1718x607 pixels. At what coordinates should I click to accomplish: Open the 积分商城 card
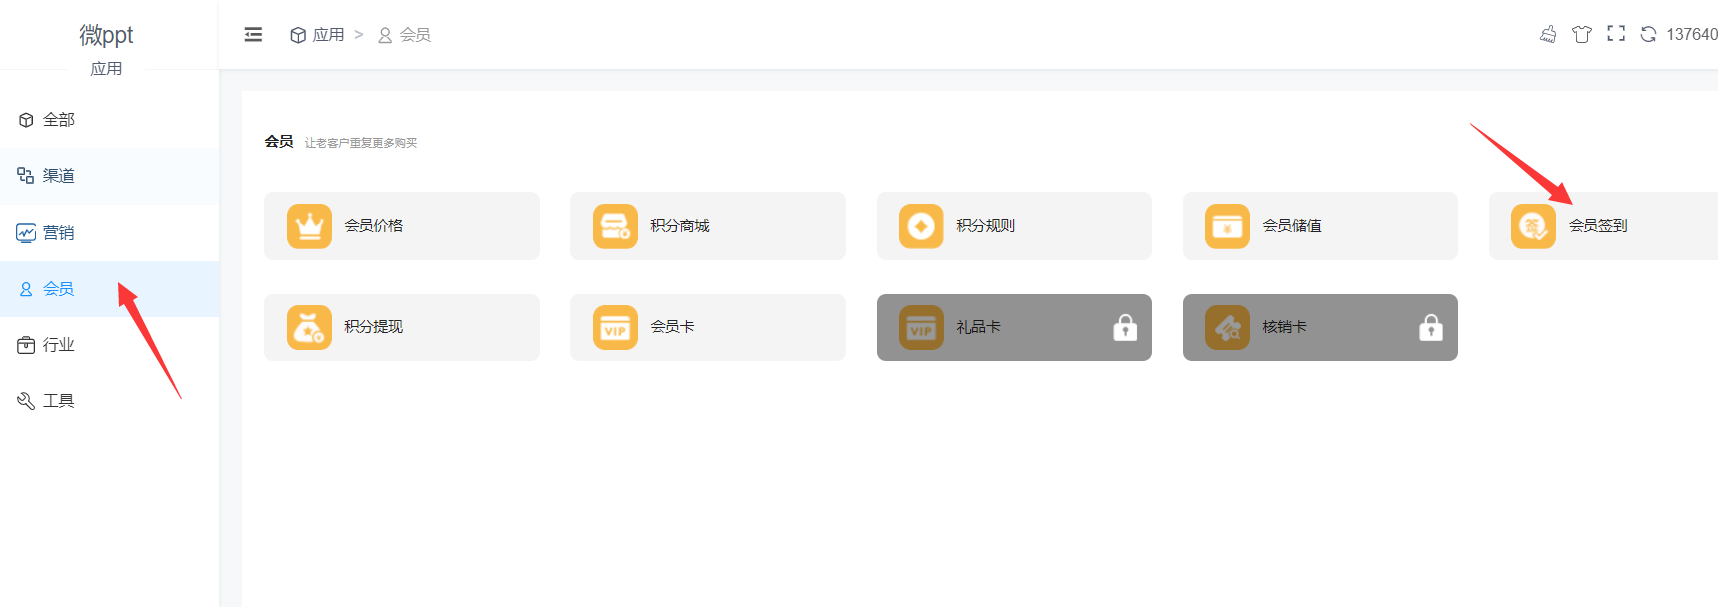coord(708,226)
